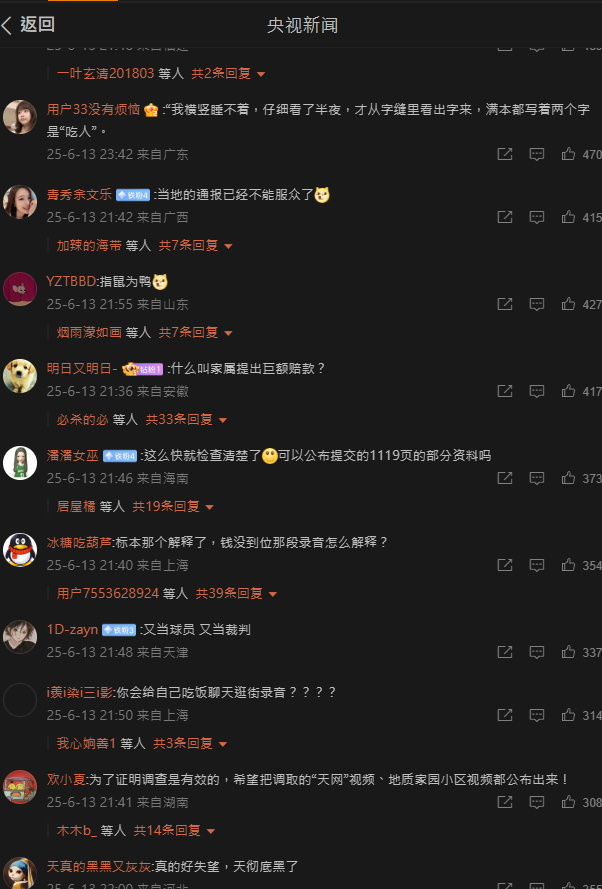This screenshot has height=889, width=602.
Task: Like i羡i染i三i影's comment
Action: point(568,715)
